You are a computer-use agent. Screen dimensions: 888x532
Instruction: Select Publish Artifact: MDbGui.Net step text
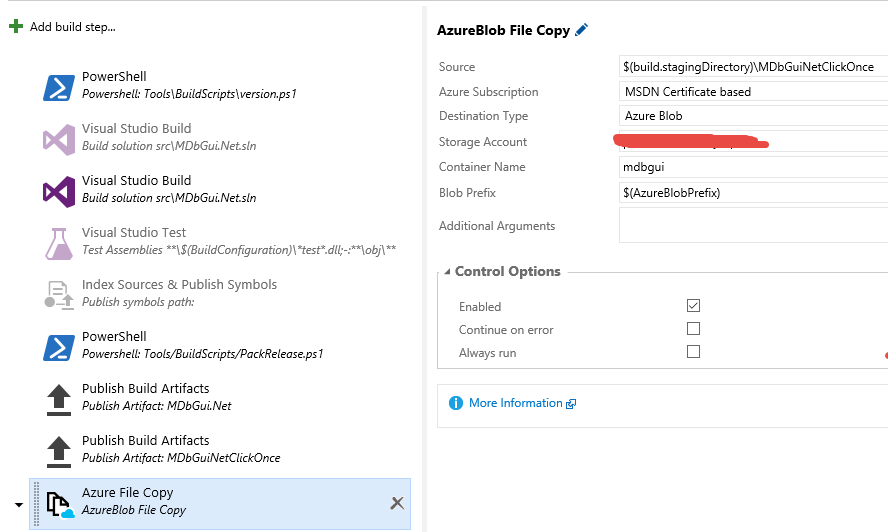coord(157,406)
